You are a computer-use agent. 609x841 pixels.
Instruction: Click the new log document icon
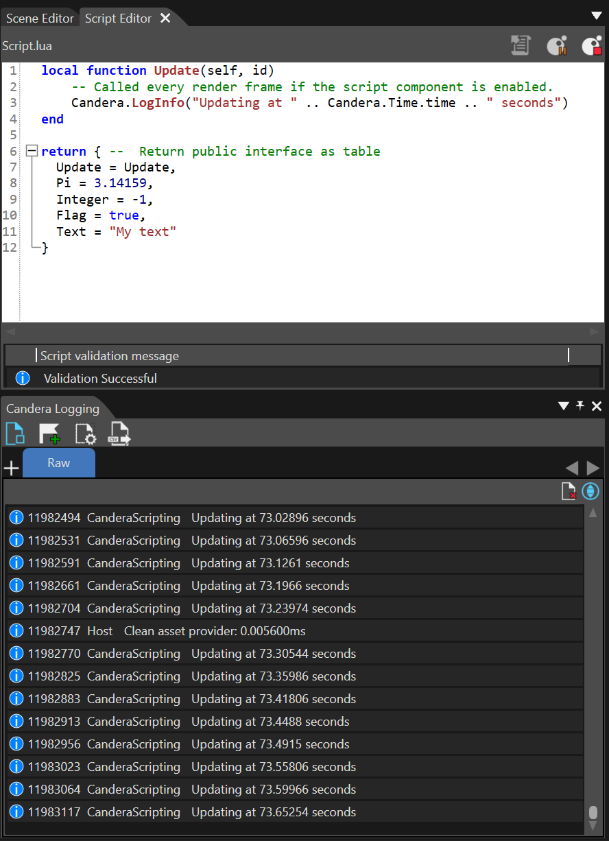coord(15,433)
